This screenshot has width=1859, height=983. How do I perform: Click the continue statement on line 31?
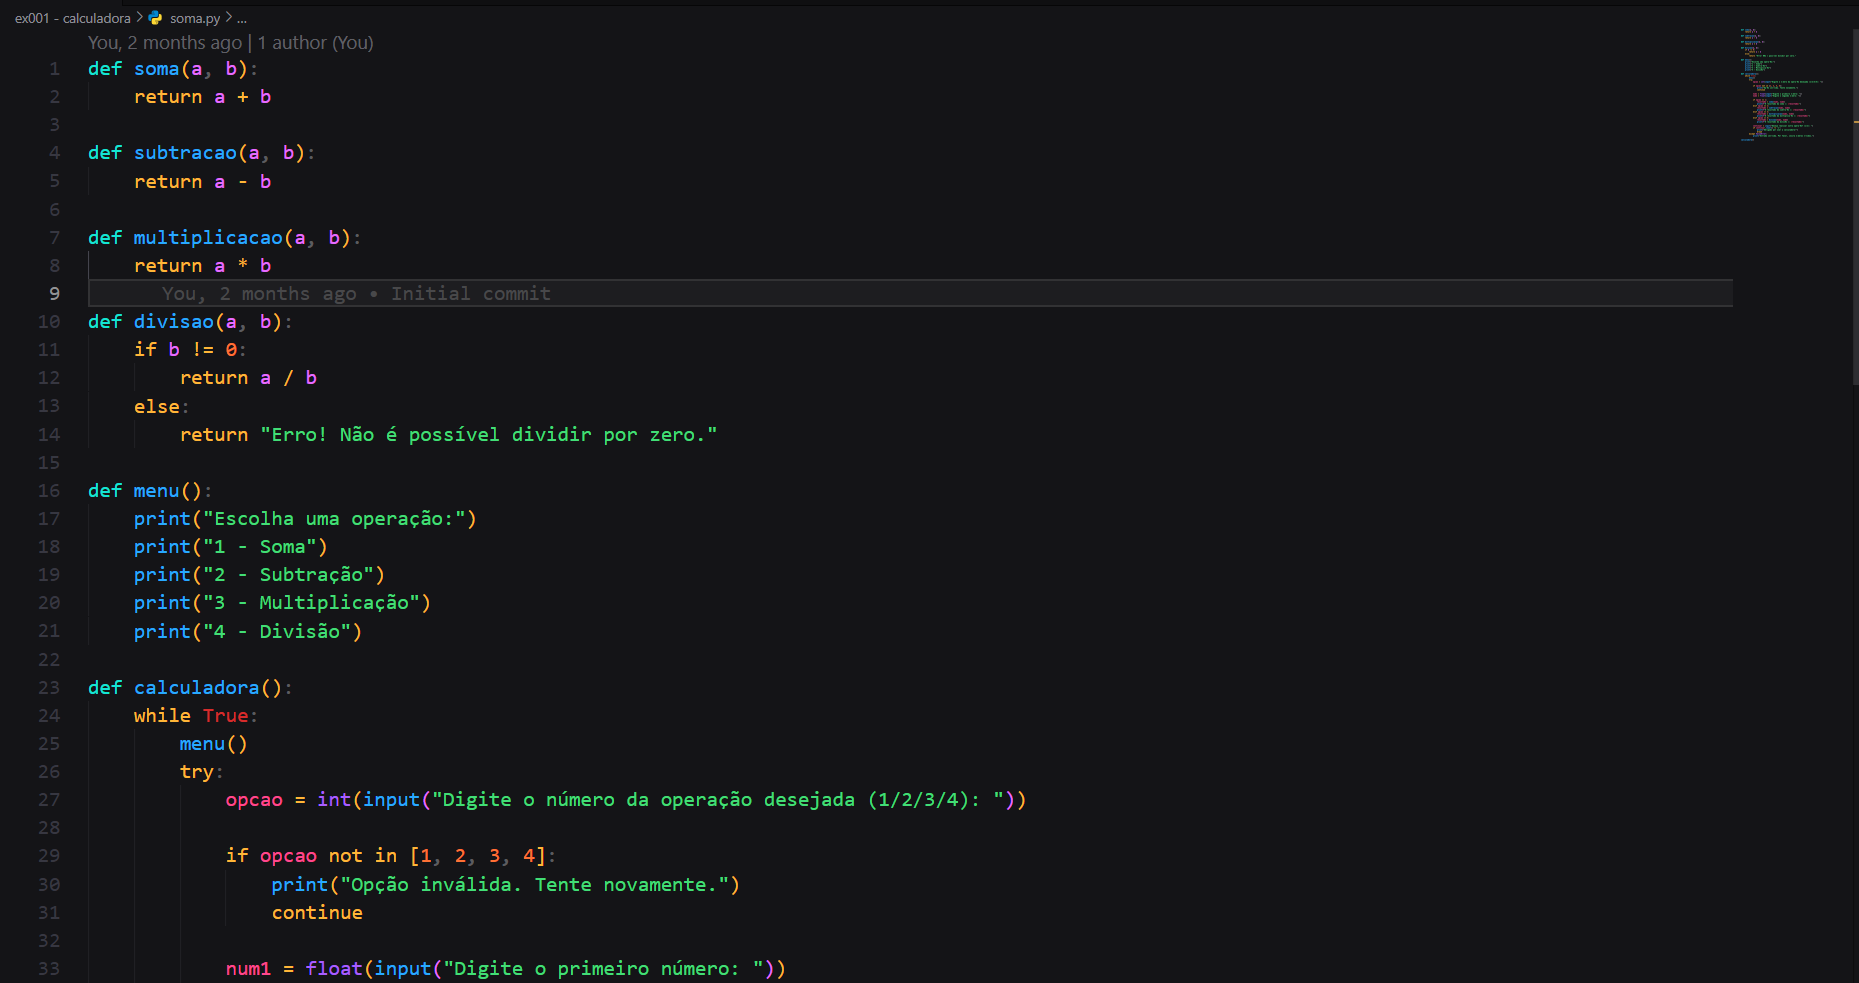[316, 912]
